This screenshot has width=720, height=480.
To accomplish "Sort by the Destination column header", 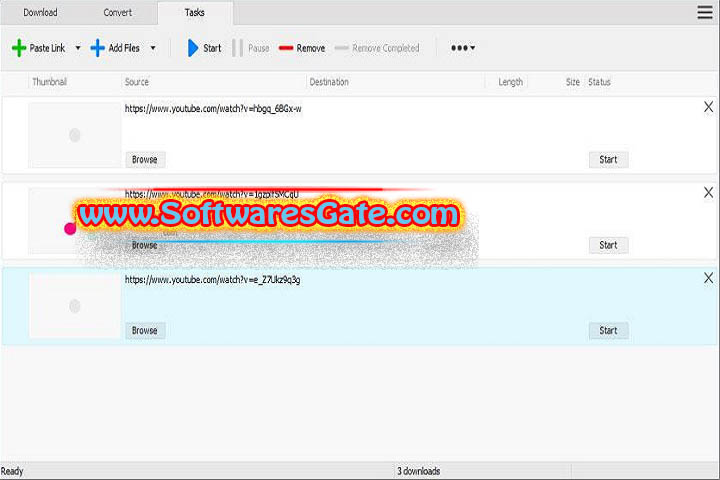I will point(329,82).
